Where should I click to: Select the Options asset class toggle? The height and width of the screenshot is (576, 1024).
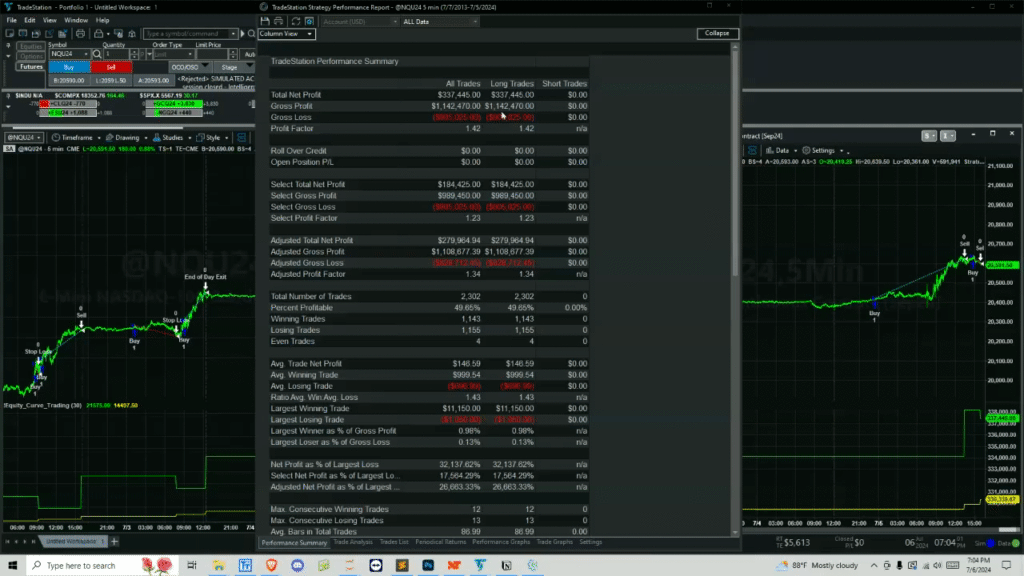pyautogui.click(x=31, y=56)
